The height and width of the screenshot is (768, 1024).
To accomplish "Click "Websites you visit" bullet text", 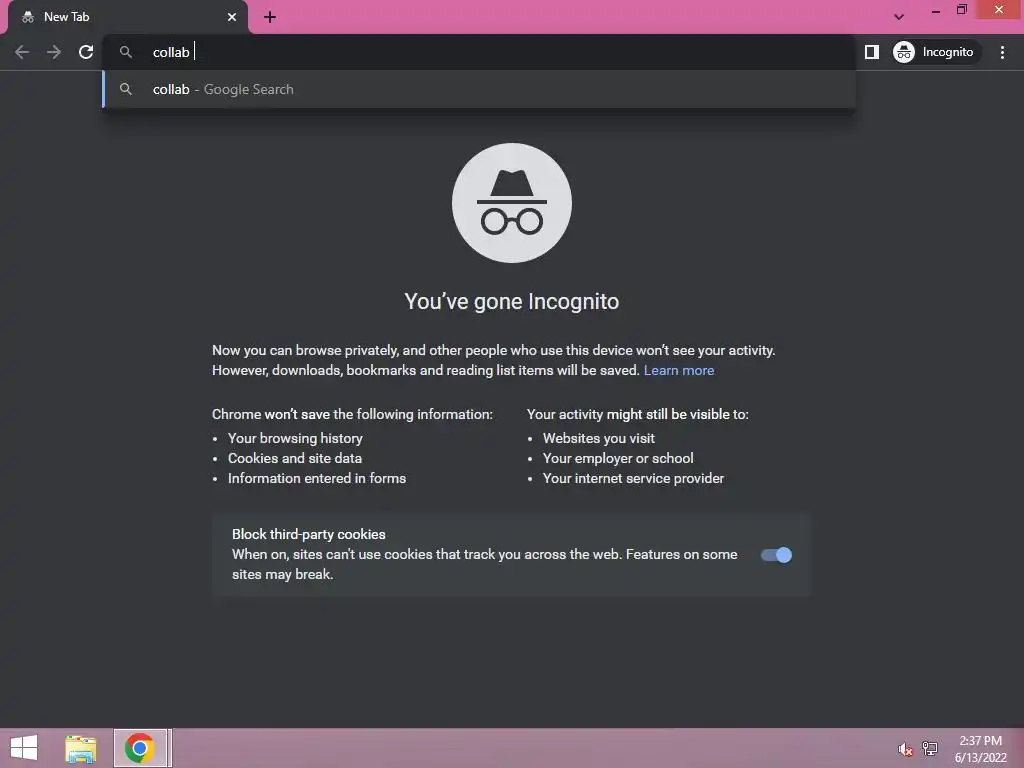I will coord(599,438).
